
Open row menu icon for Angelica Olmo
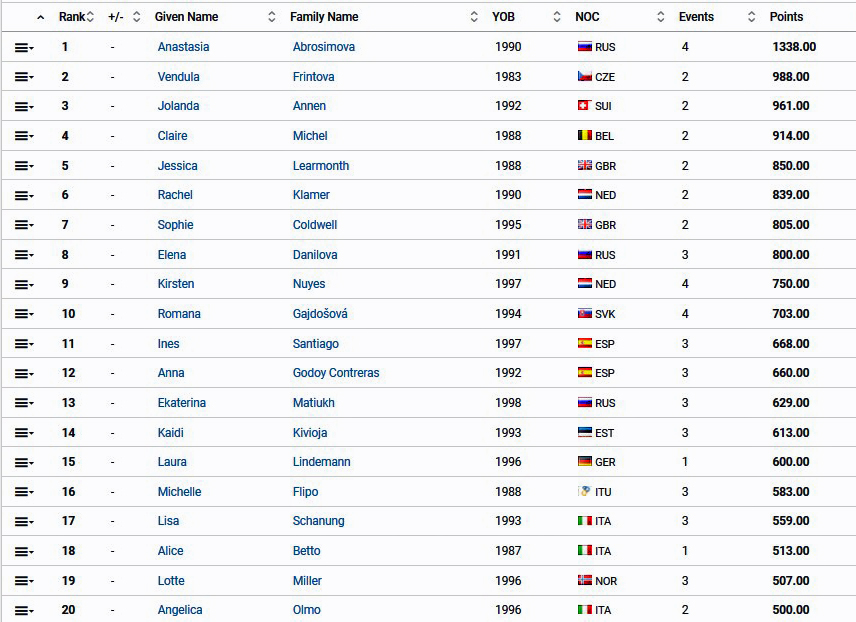24,611
